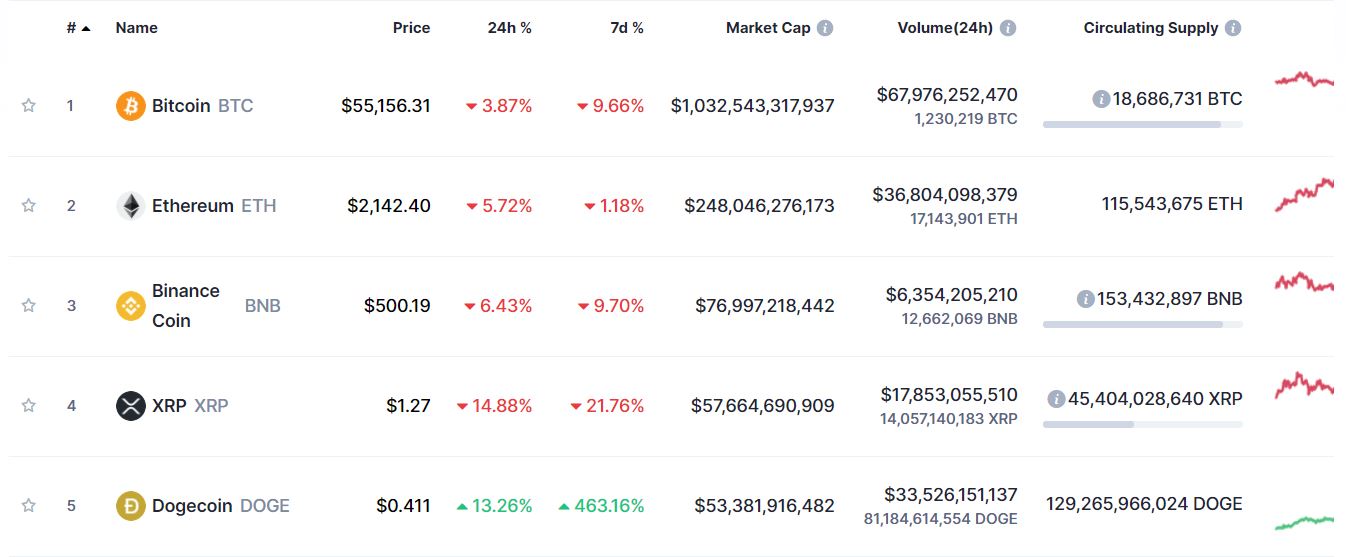Click Bitcoin circulating supply progress bar
Image resolution: width=1346 pixels, height=557 pixels.
pyautogui.click(x=1142, y=124)
